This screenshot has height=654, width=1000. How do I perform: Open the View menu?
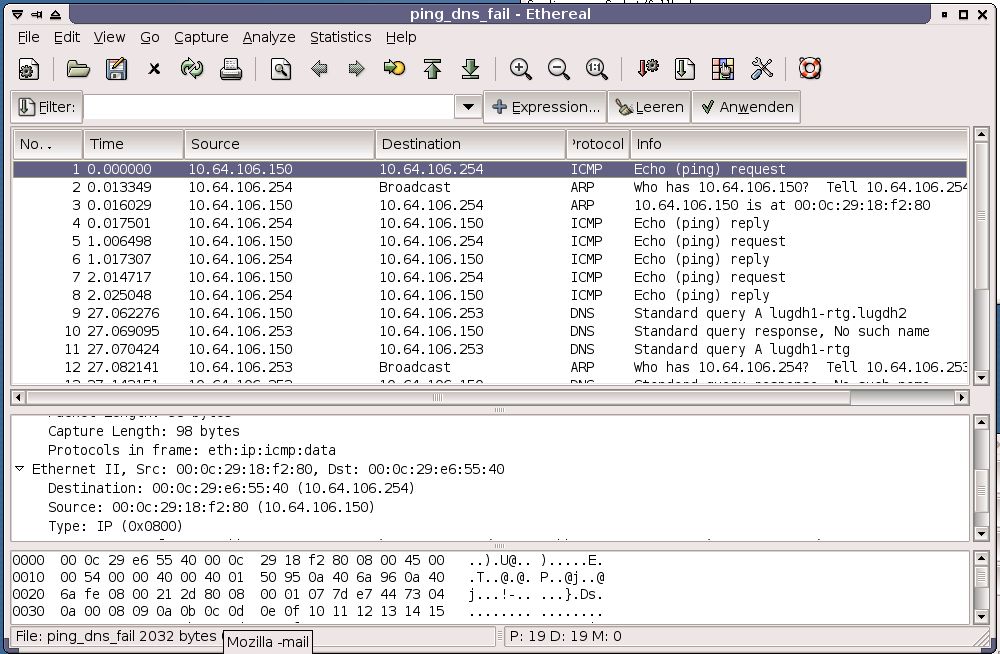tap(110, 37)
